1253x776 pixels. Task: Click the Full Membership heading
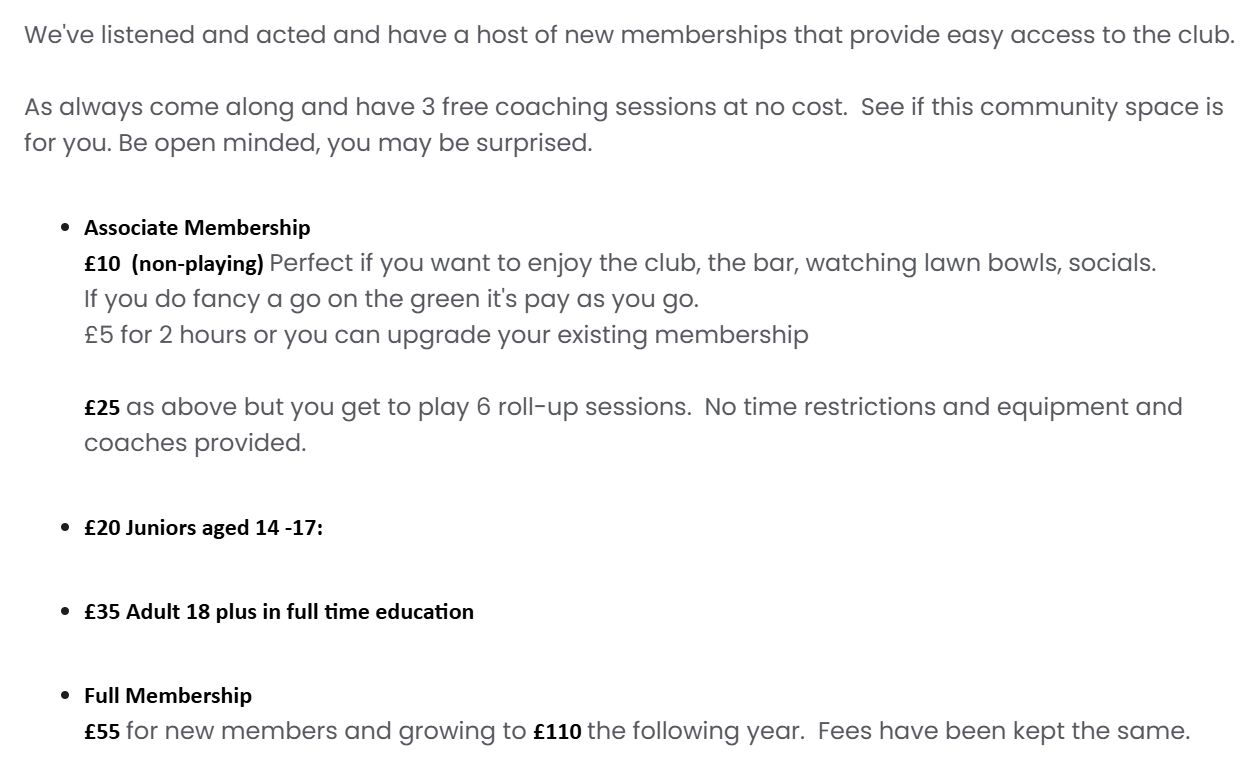168,696
